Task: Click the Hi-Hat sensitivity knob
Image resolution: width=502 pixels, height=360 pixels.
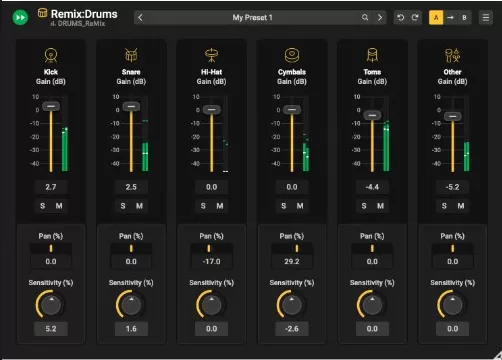Action: pos(211,305)
